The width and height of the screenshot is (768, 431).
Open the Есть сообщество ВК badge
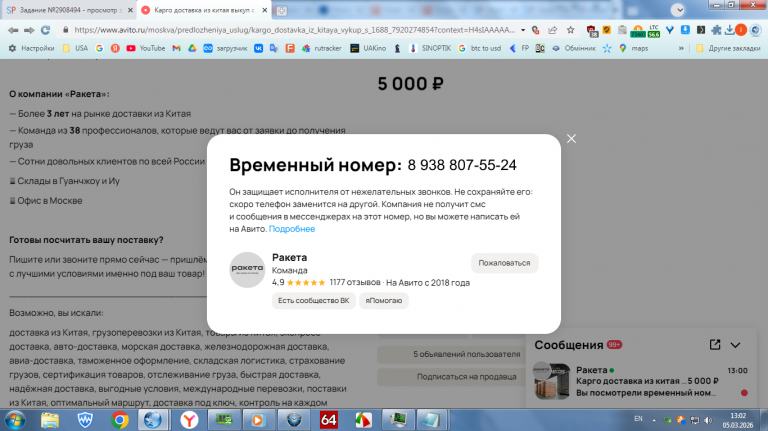(x=313, y=300)
